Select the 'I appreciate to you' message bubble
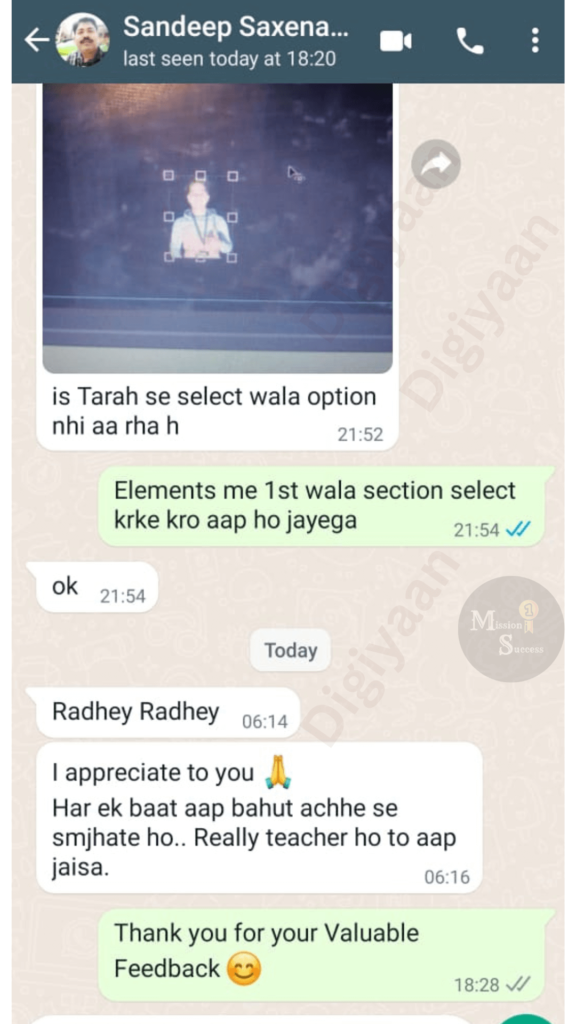The height and width of the screenshot is (1024, 576). coord(259,818)
